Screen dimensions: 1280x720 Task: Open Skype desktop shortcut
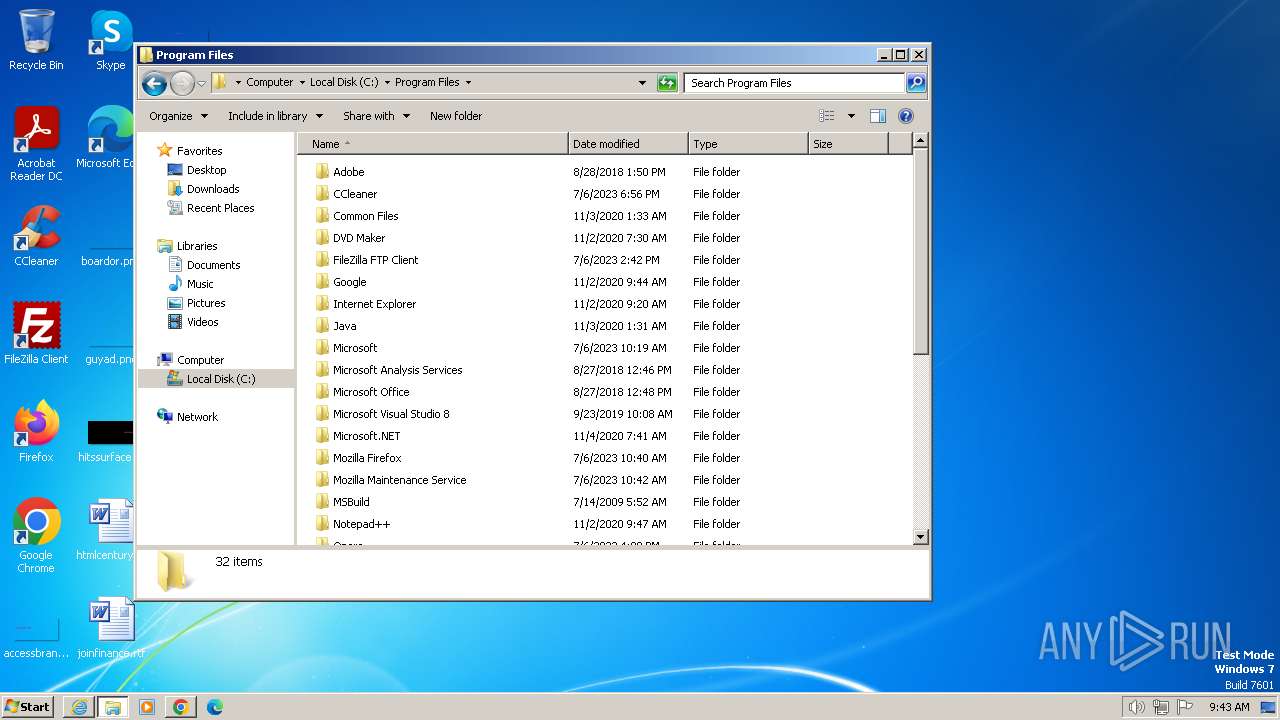pos(110,40)
